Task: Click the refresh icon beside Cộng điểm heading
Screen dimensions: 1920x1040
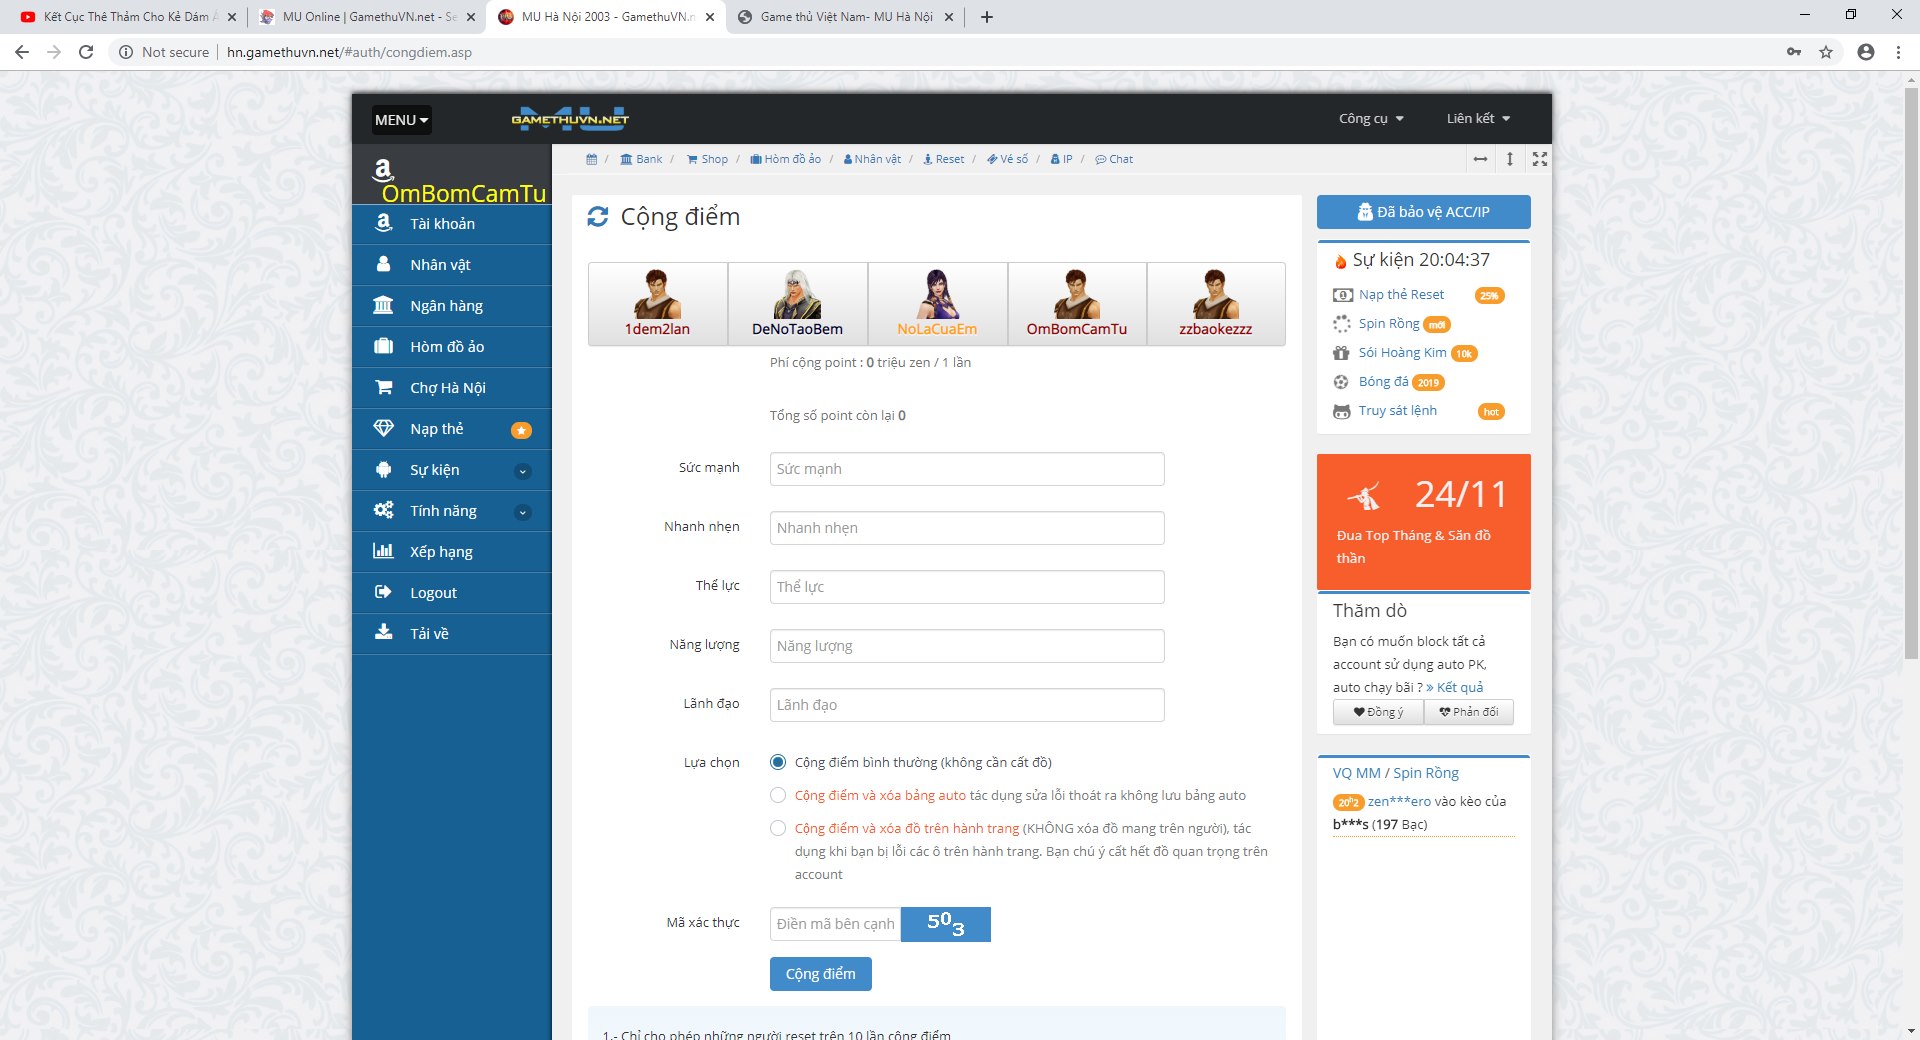Action: (597, 217)
